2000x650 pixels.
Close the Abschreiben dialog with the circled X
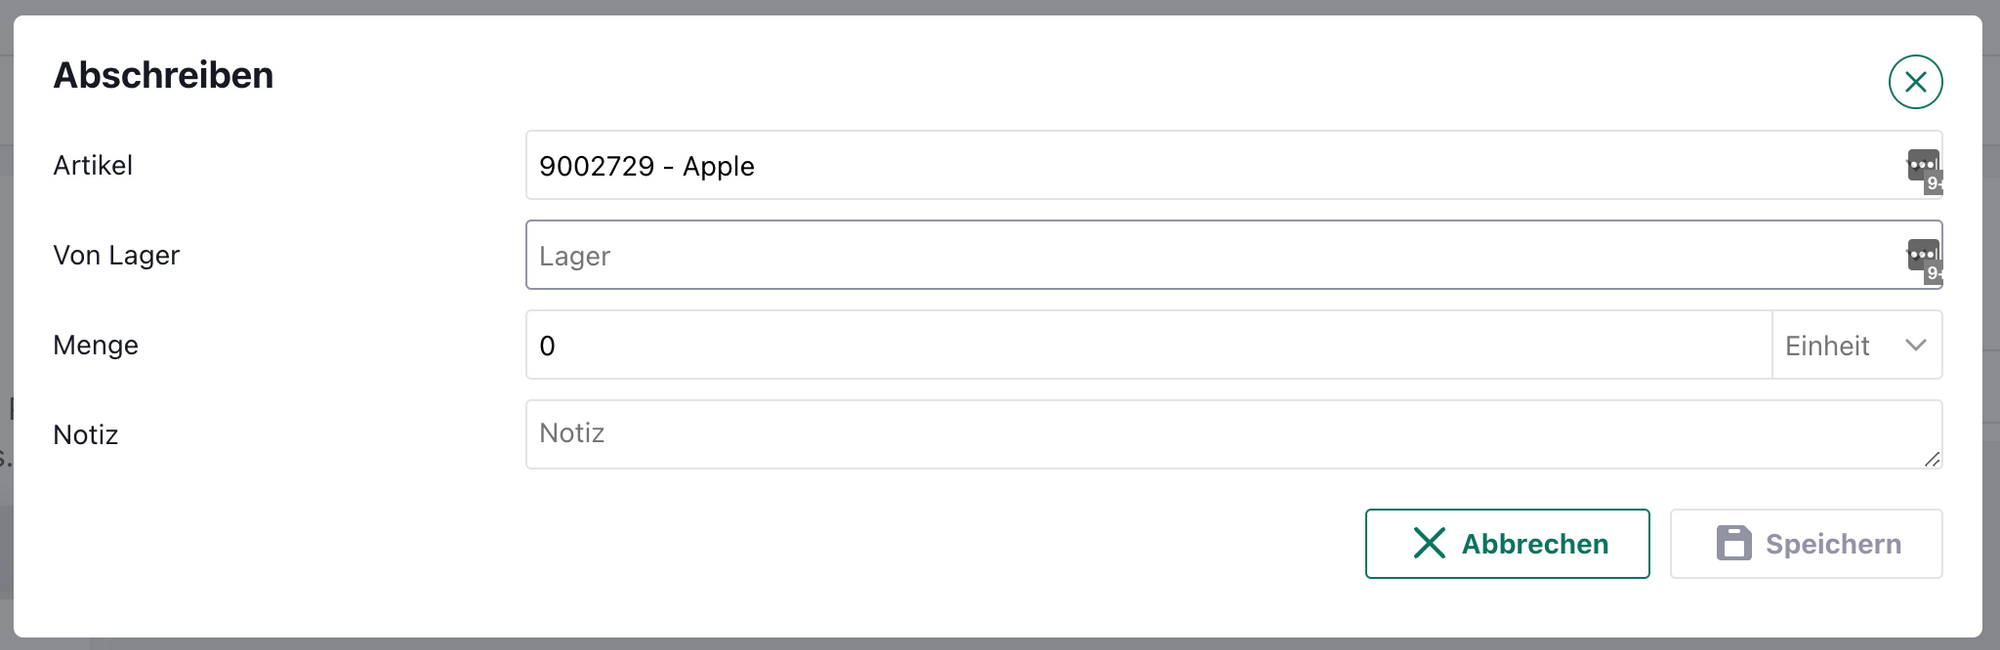[1915, 82]
